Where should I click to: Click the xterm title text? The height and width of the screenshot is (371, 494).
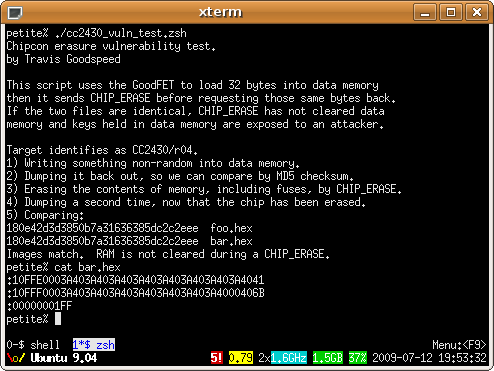click(x=220, y=12)
